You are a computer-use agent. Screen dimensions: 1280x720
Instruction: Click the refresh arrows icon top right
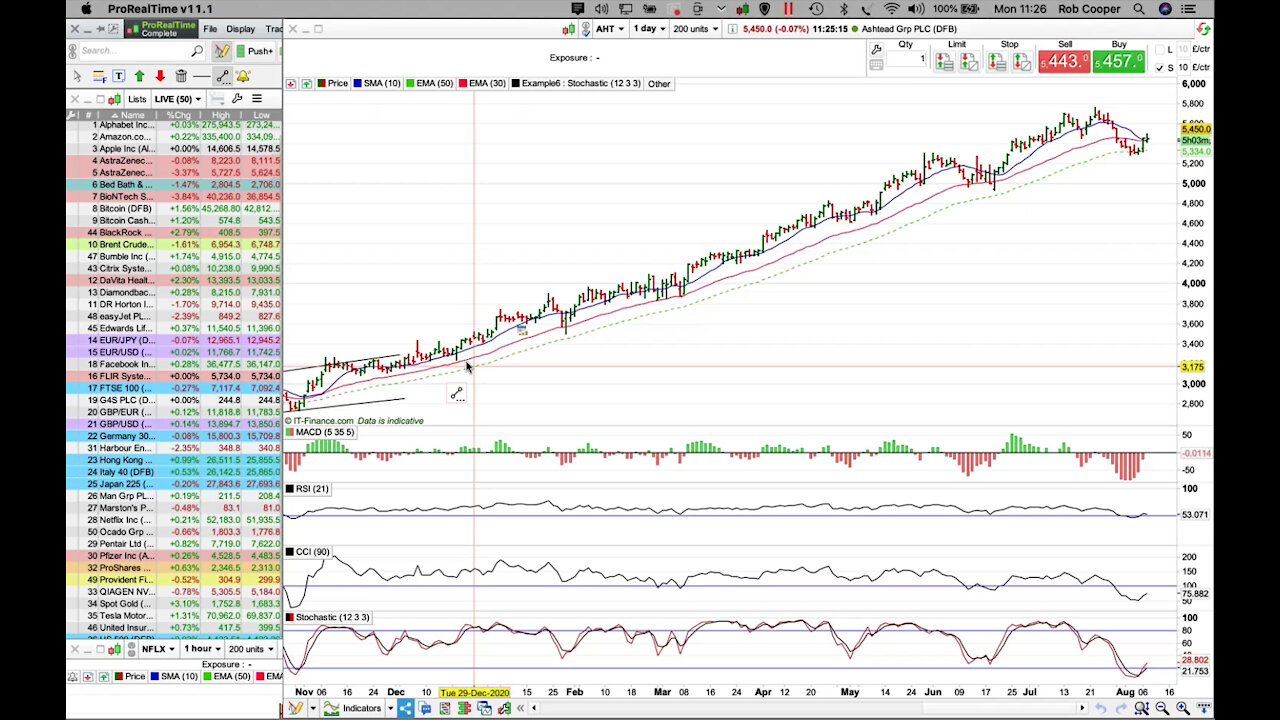1204,29
